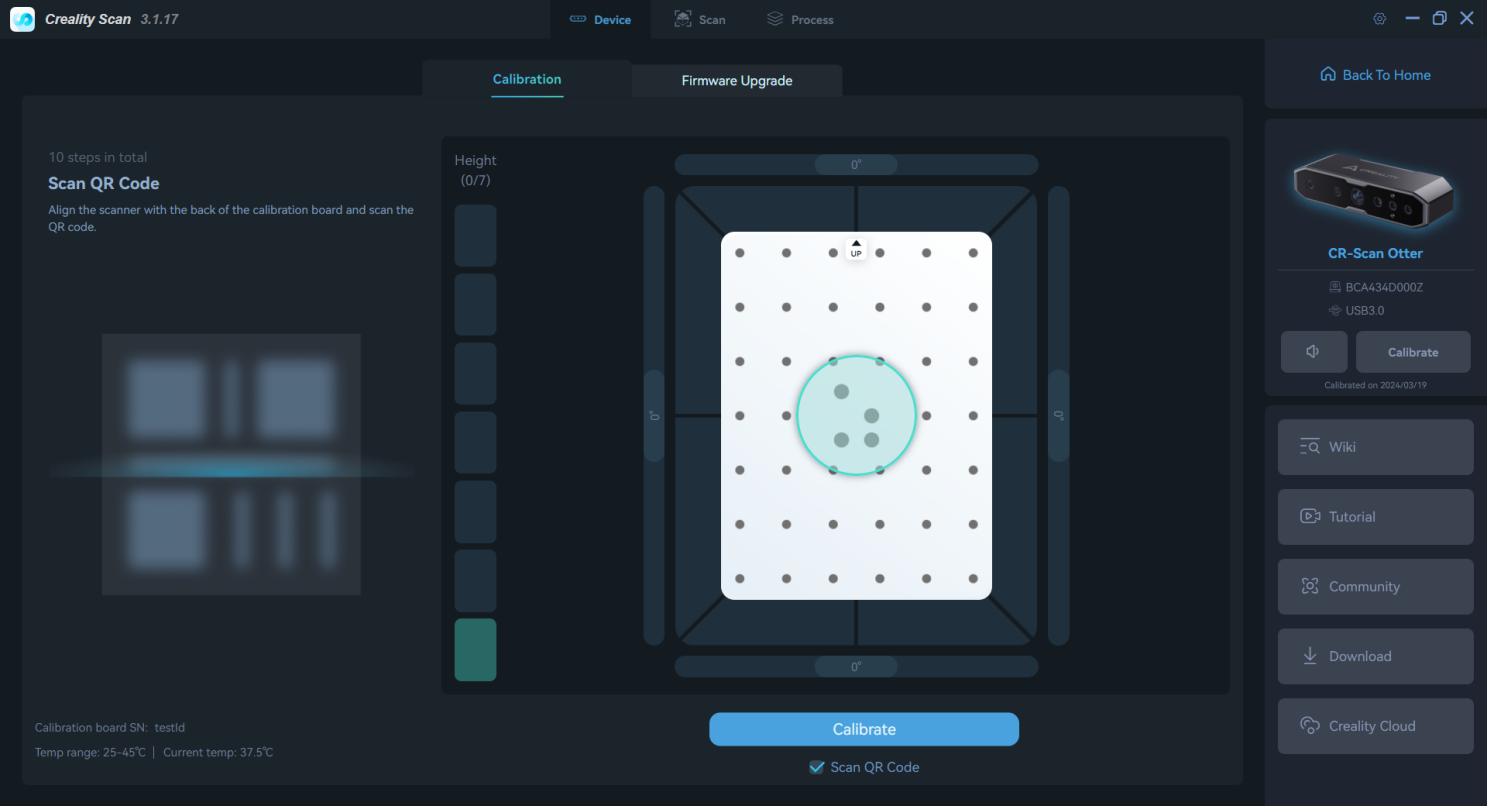Click the 'Temp range: 25-45℃' text
Screen dimensions: 1487x806
click(90, 752)
